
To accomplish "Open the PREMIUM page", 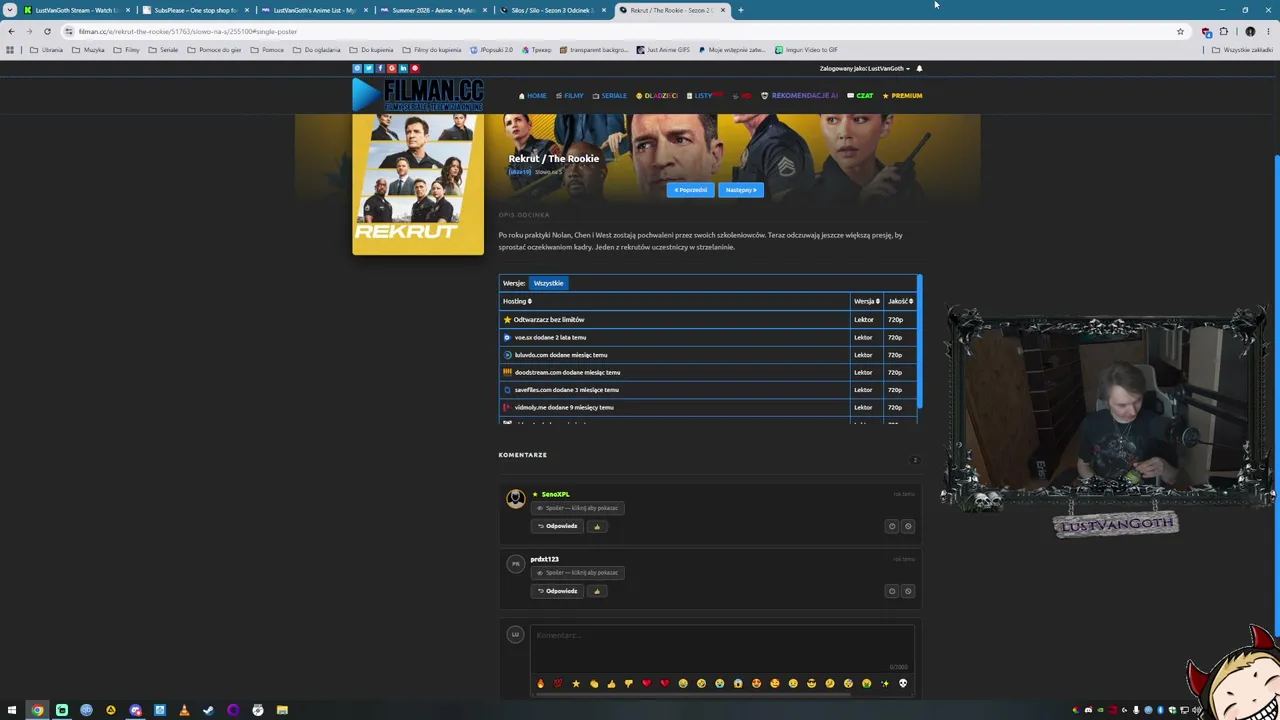I will [902, 96].
